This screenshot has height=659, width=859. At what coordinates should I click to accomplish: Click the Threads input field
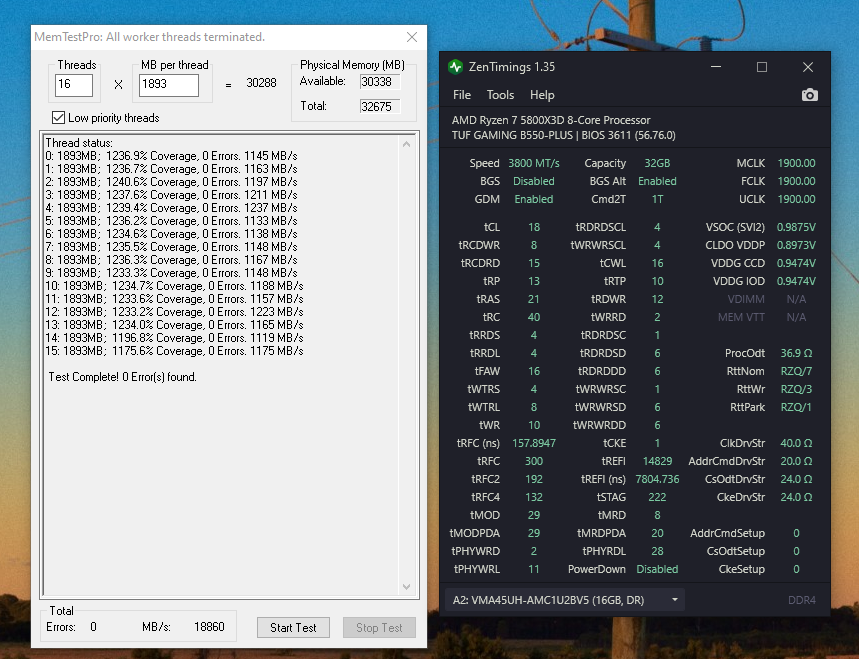point(74,84)
